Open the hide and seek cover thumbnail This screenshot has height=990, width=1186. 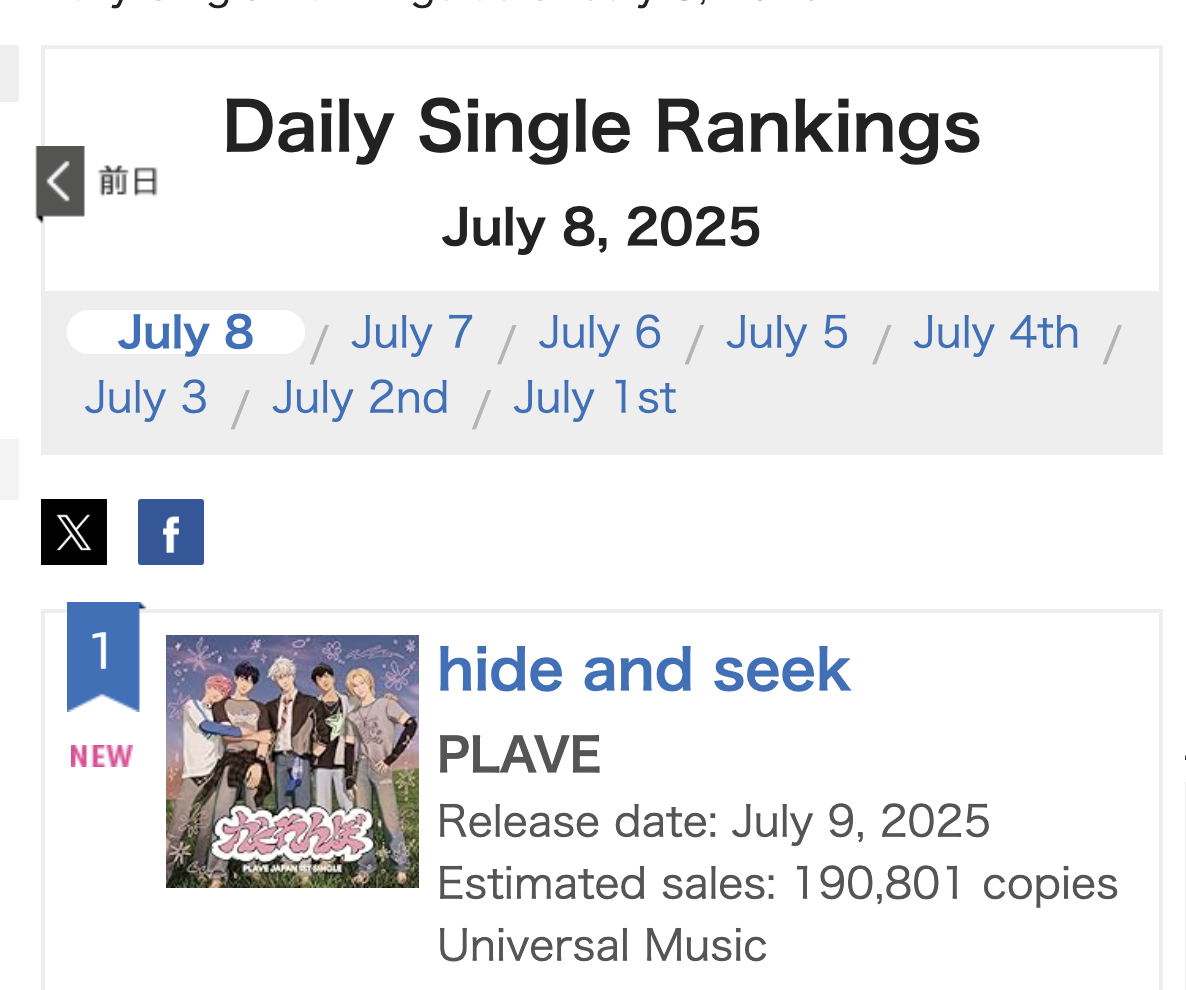(x=292, y=761)
